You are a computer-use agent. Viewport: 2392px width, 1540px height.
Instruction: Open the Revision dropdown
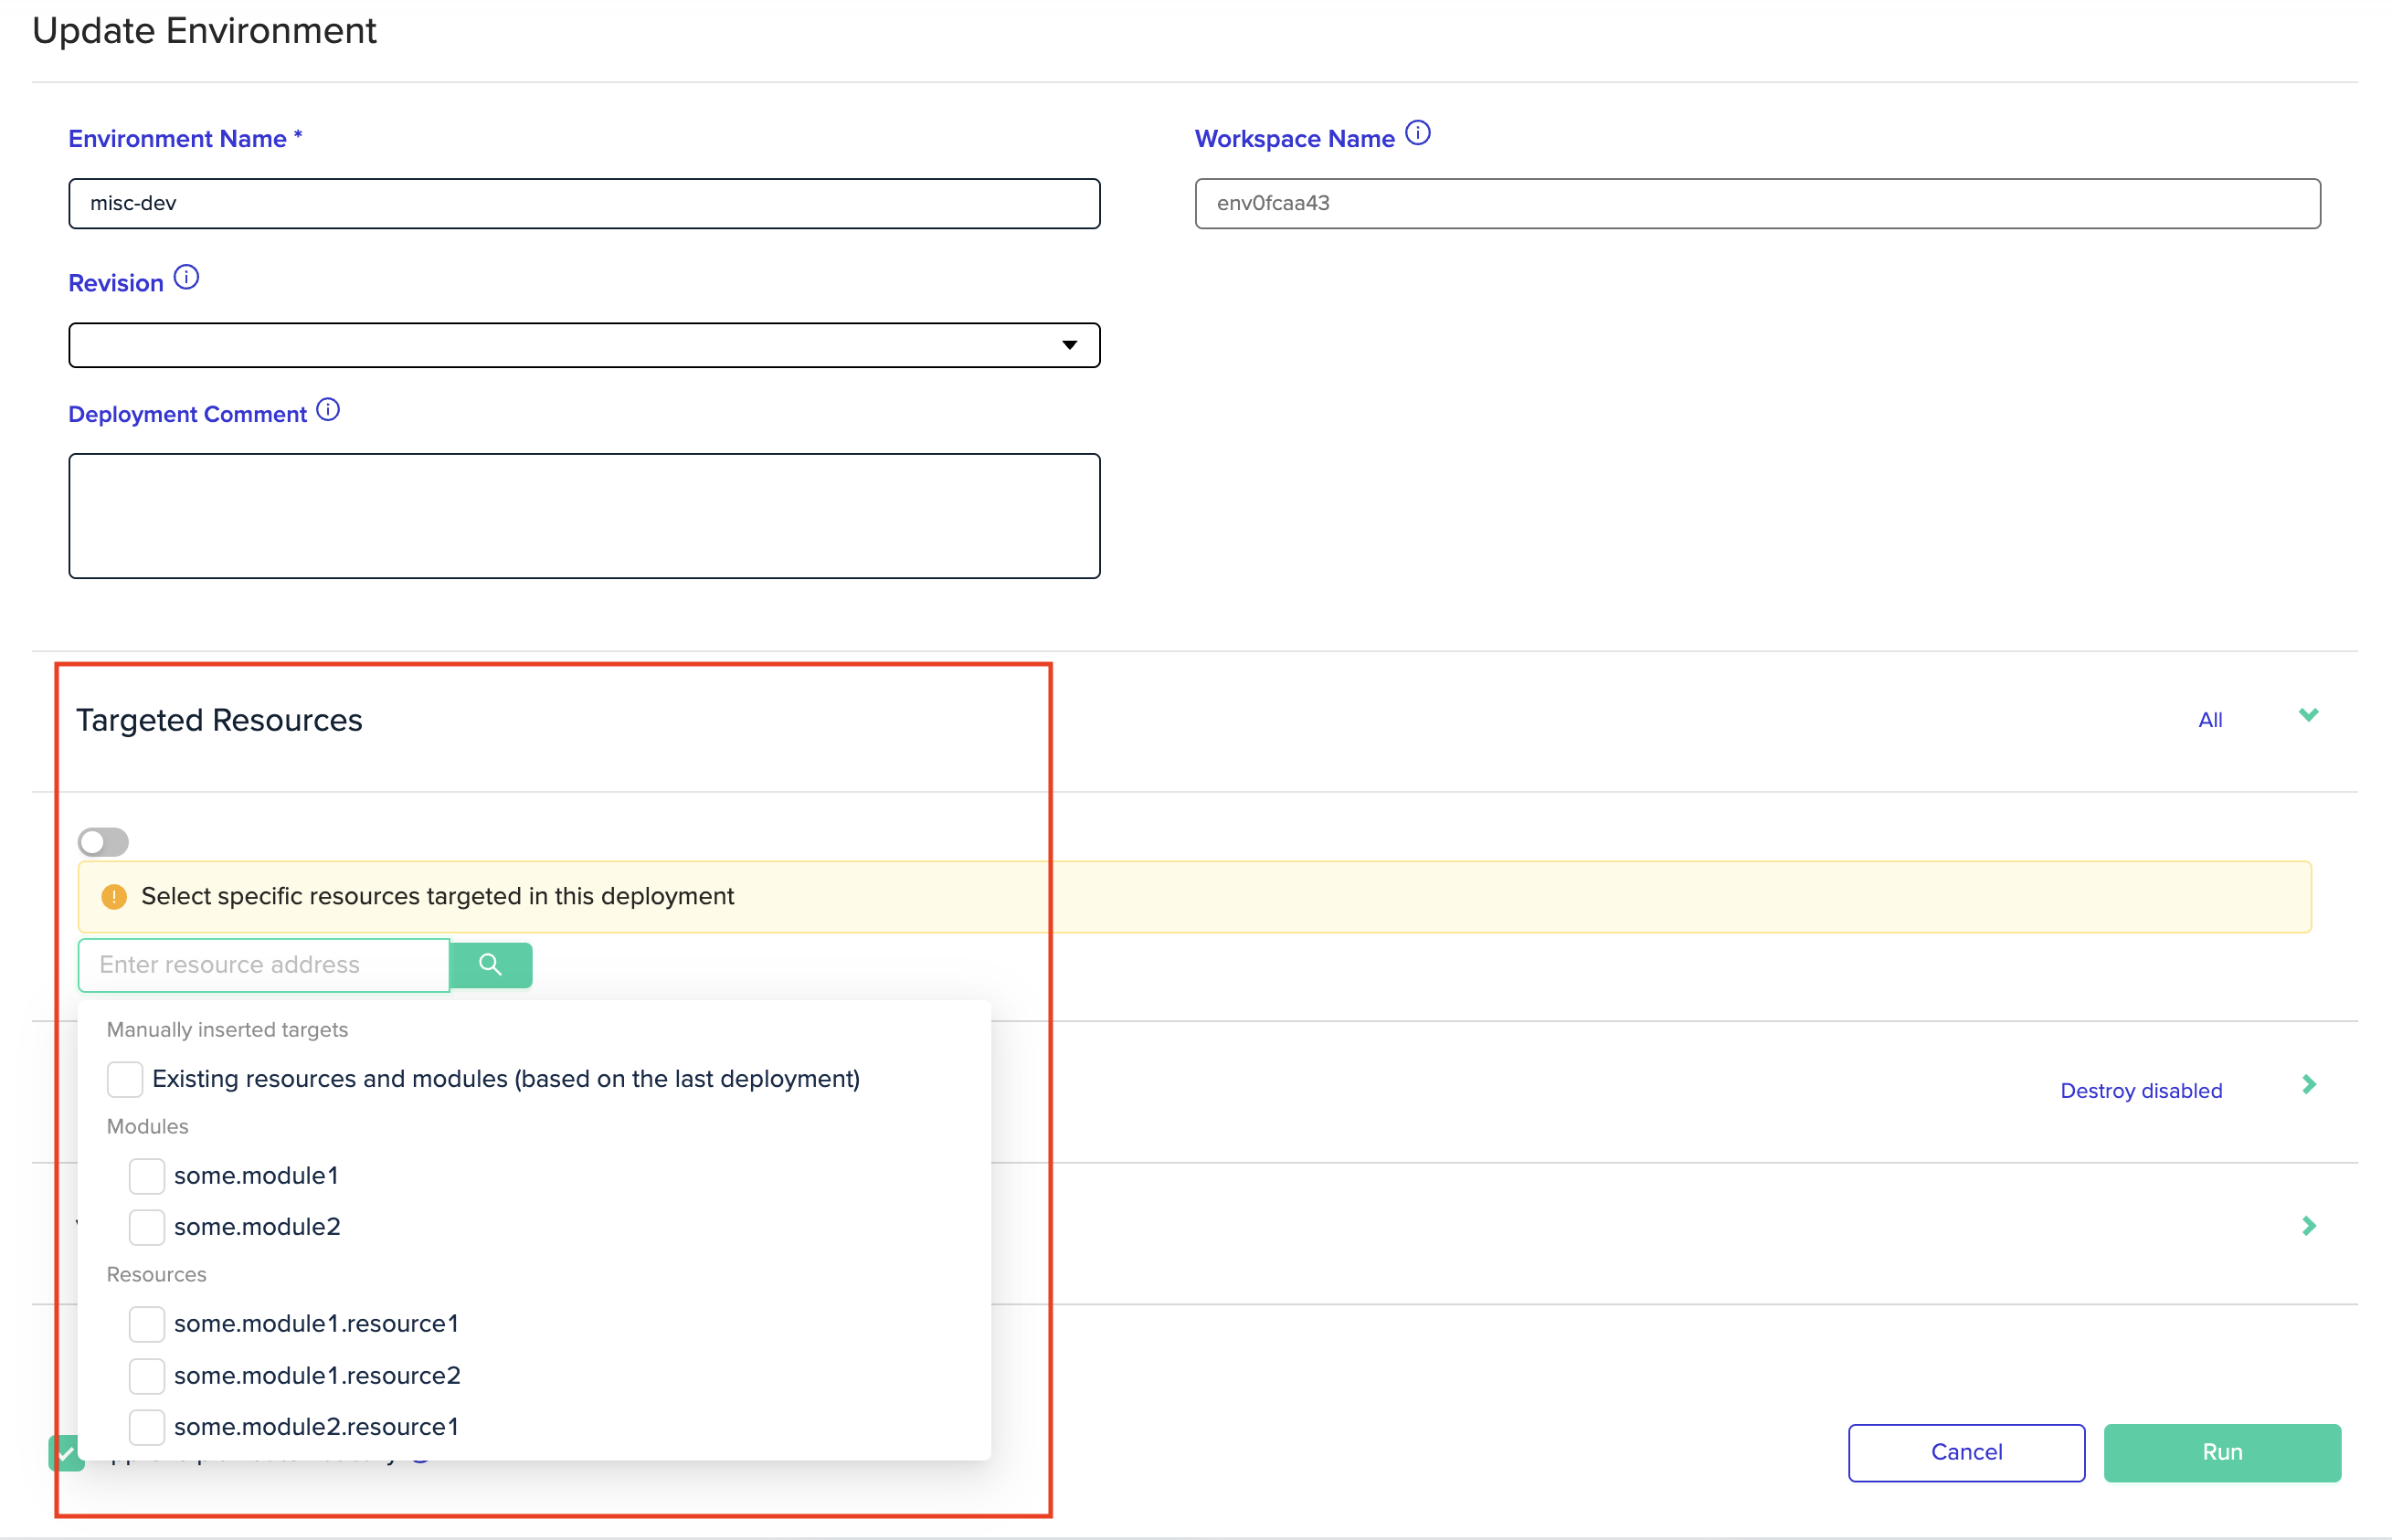[584, 345]
